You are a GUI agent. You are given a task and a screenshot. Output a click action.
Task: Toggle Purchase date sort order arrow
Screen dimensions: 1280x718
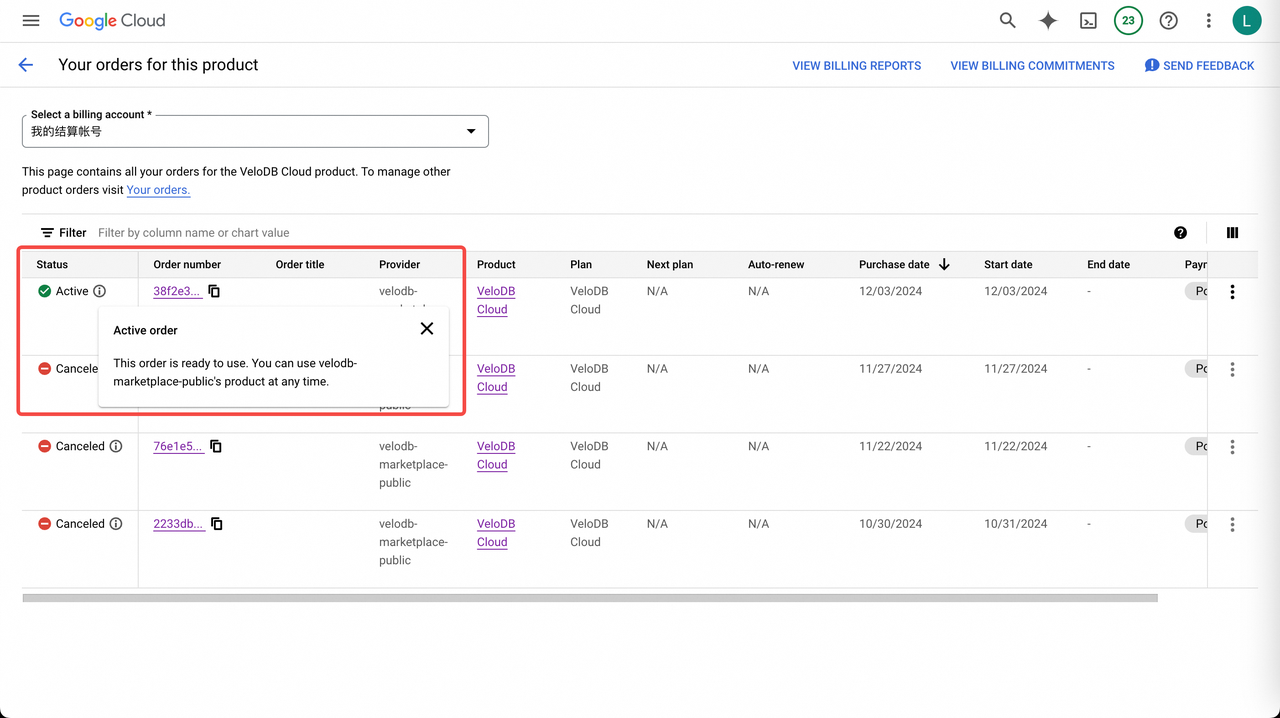coord(943,264)
